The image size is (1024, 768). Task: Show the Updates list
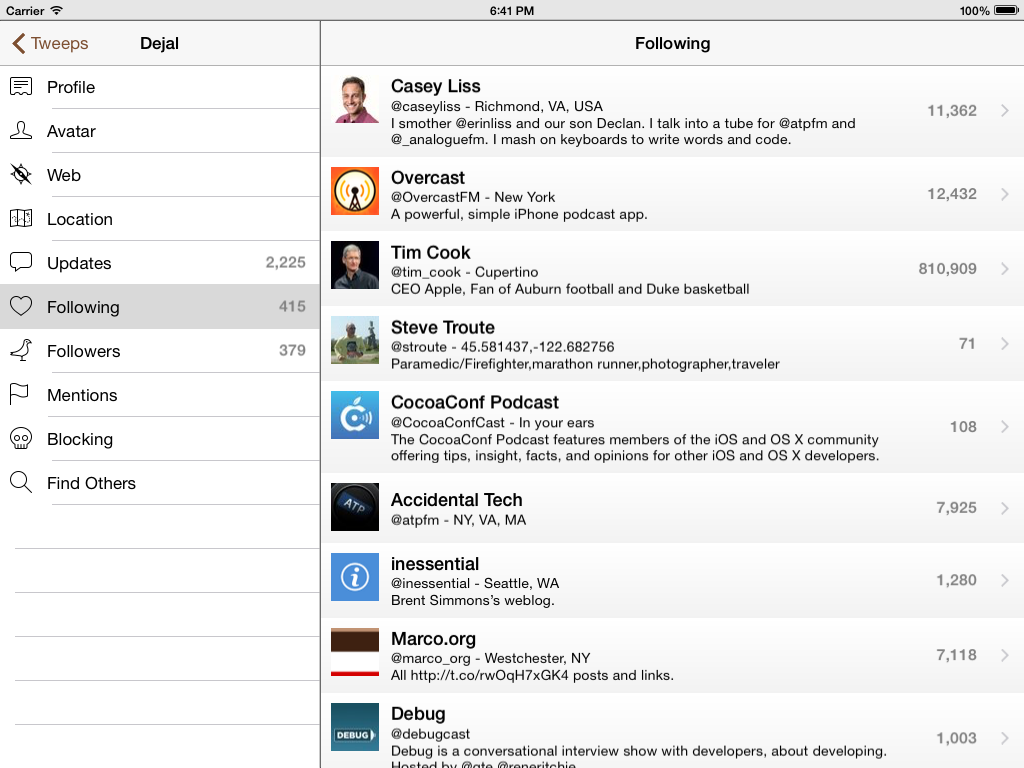click(160, 263)
